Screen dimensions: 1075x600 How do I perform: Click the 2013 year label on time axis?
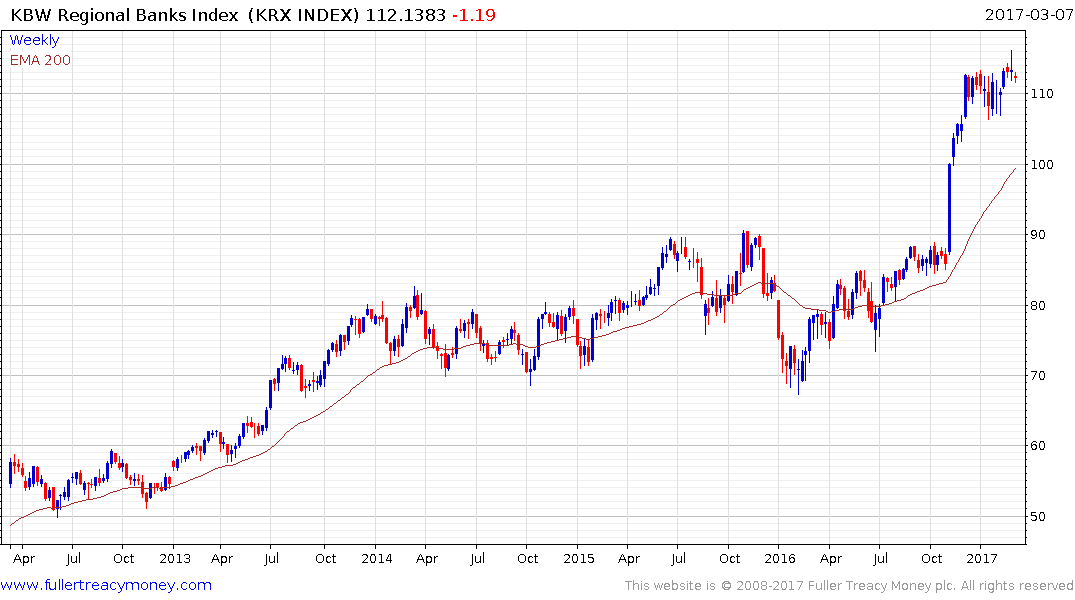point(175,558)
